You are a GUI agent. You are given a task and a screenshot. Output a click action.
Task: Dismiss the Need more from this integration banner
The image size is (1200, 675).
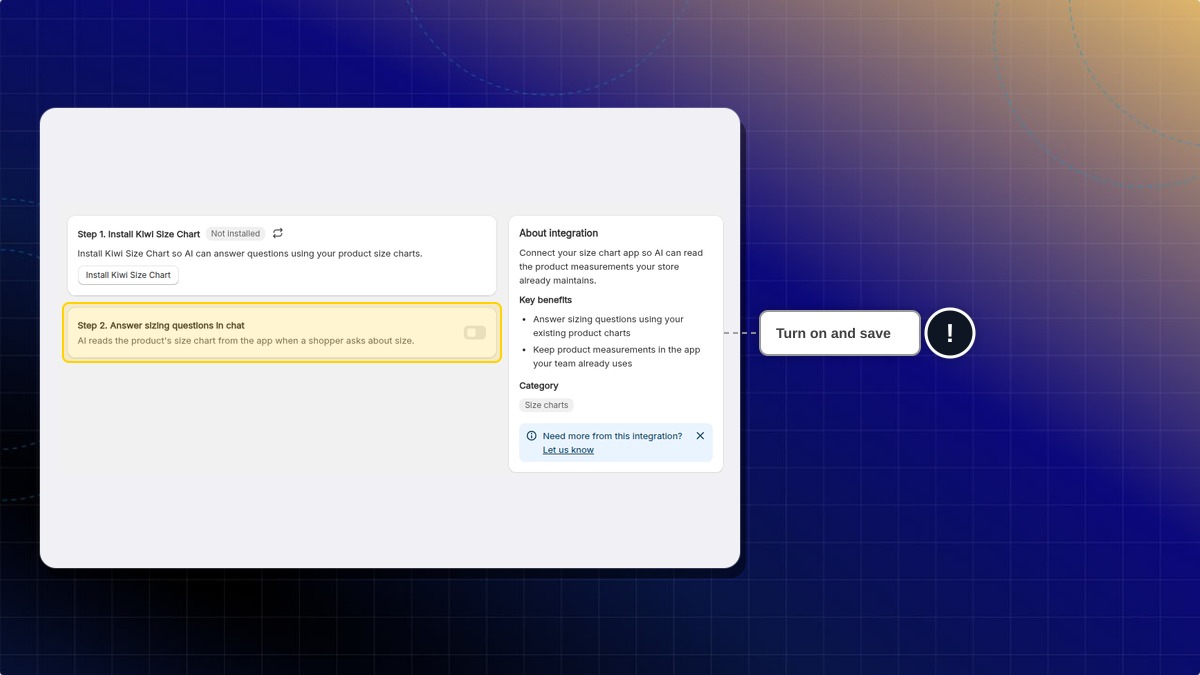(700, 436)
